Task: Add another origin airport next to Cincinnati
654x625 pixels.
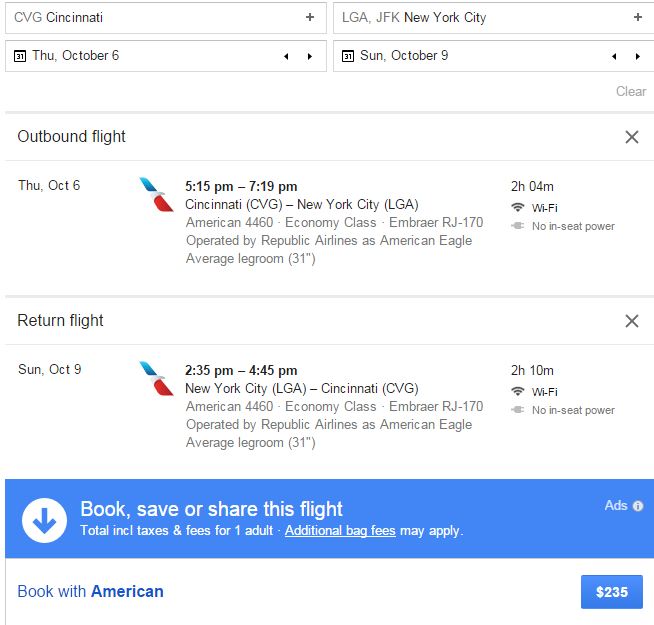Action: pos(310,18)
